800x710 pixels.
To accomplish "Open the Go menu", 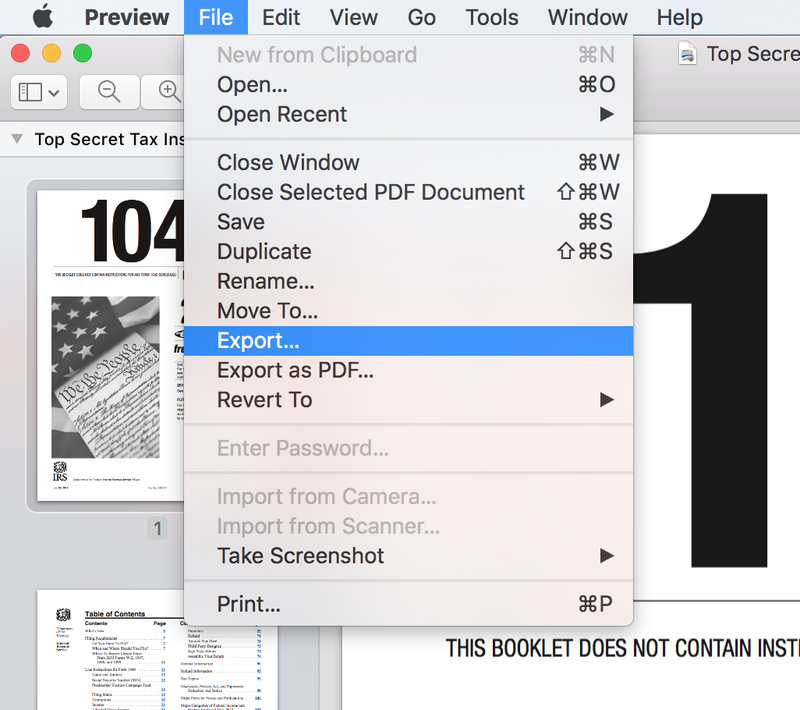I will click(x=421, y=17).
